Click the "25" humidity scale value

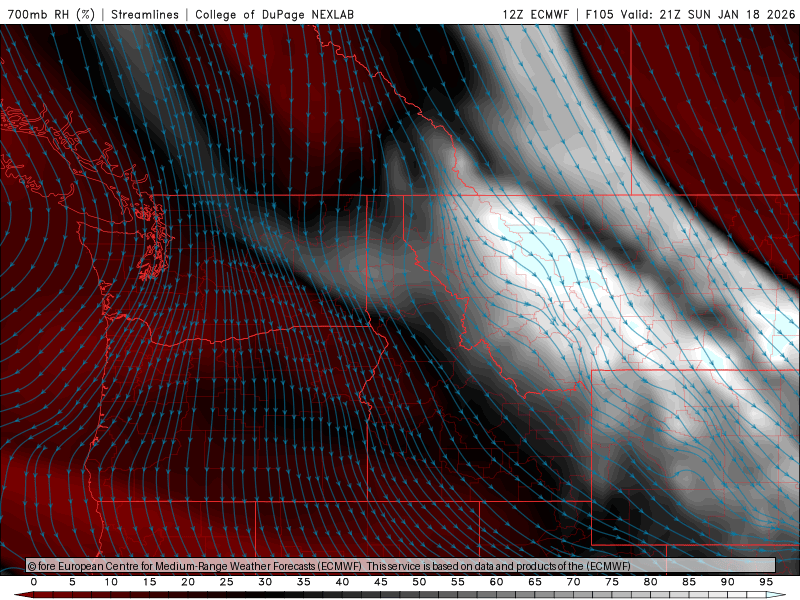[227, 582]
